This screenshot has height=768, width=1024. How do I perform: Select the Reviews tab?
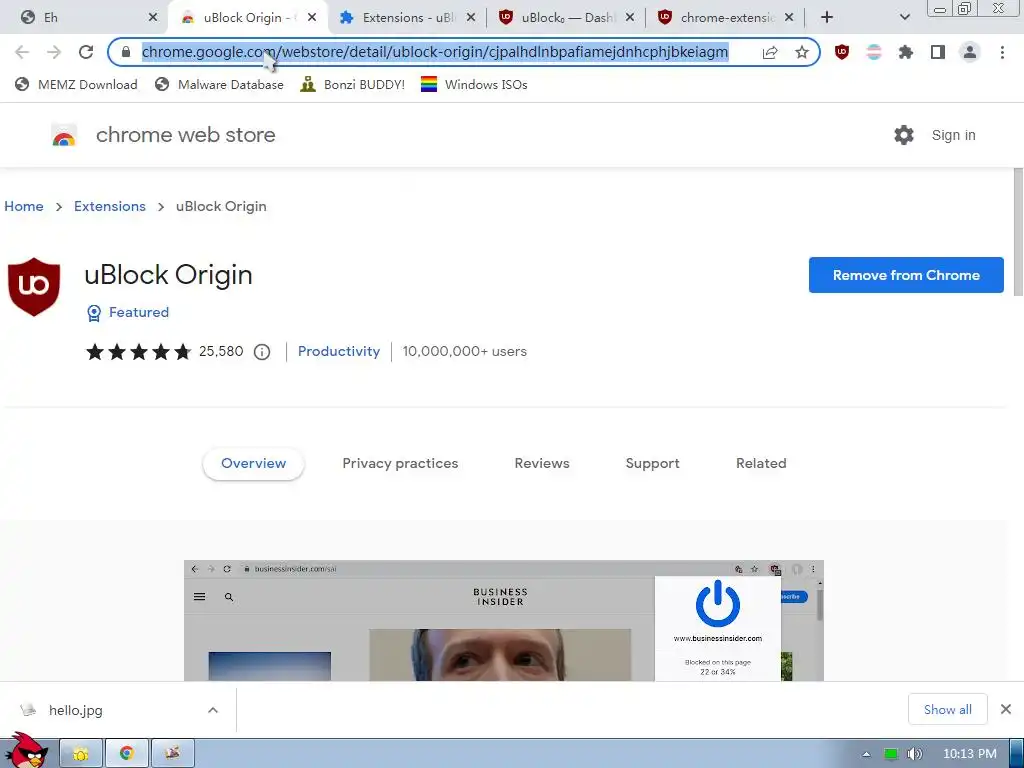tap(542, 464)
